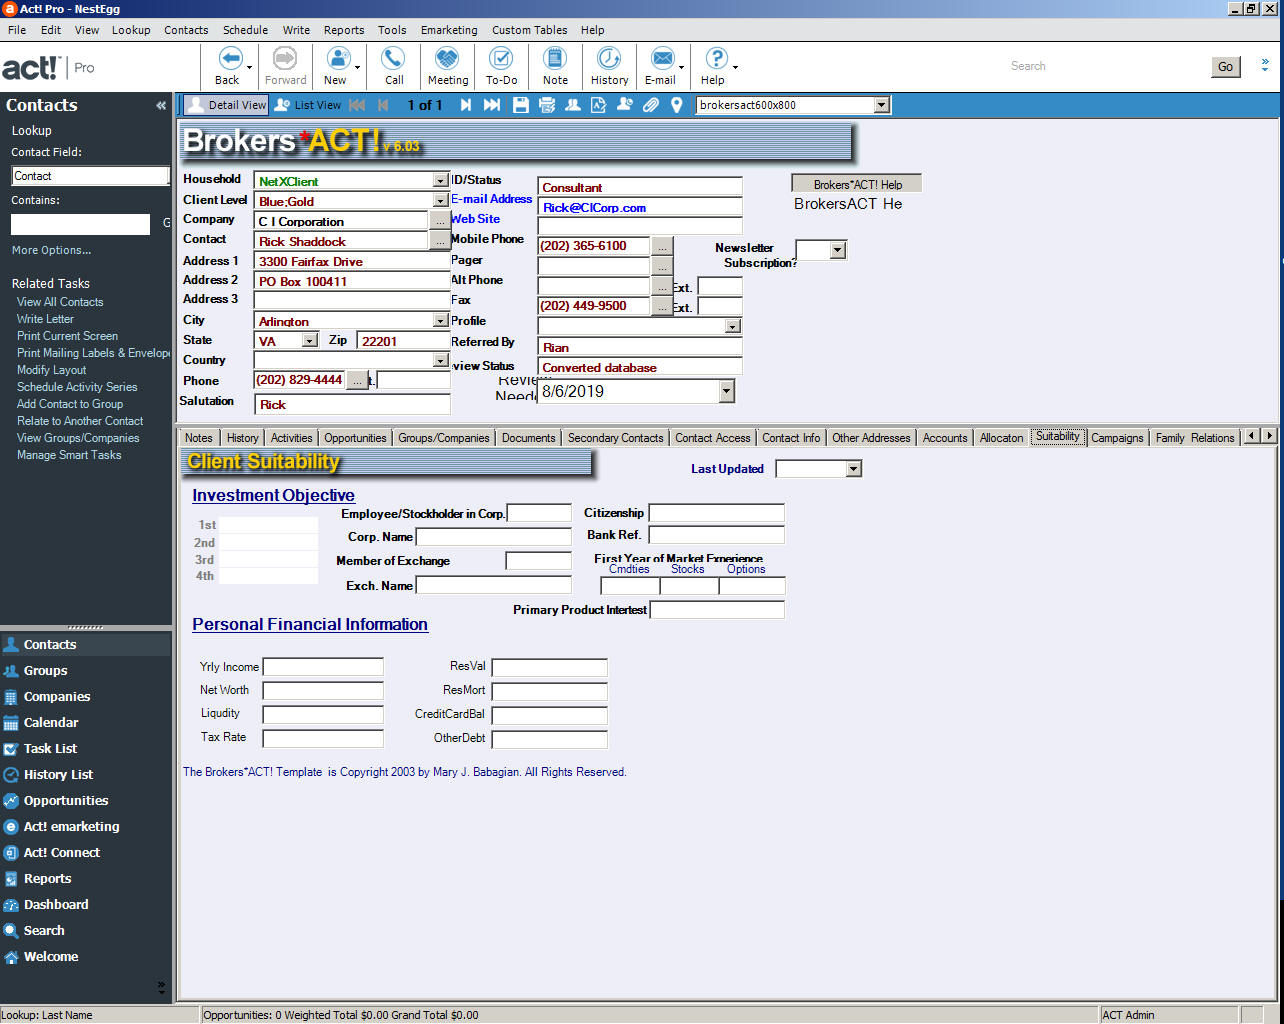1284x1024 pixels.
Task: Open Companies in the navigation sidebar
Action: [x=57, y=697]
